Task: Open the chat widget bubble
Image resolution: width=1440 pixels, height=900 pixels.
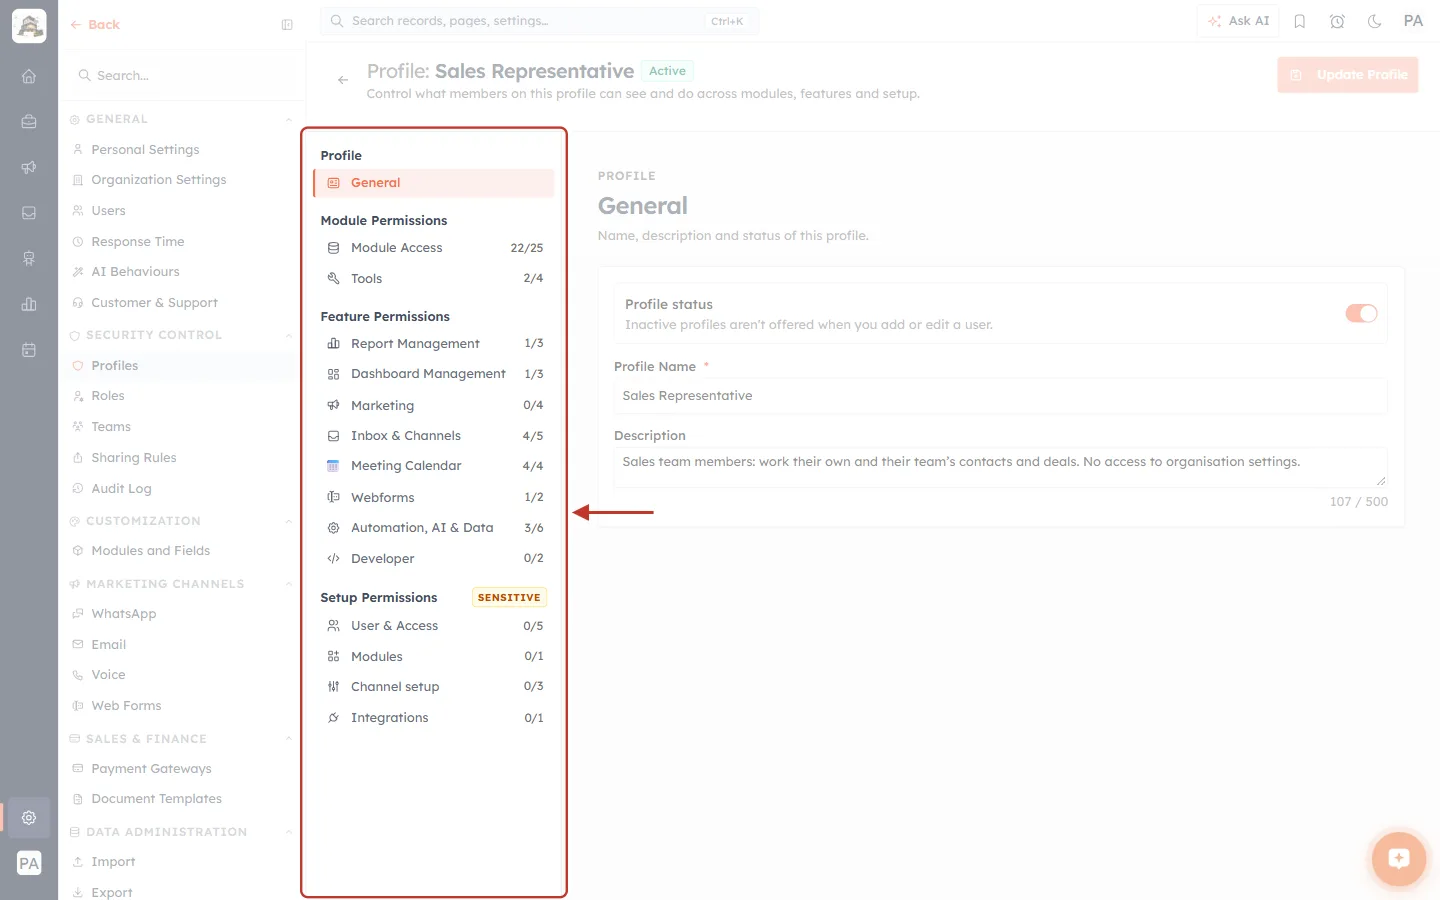Action: coord(1399,858)
